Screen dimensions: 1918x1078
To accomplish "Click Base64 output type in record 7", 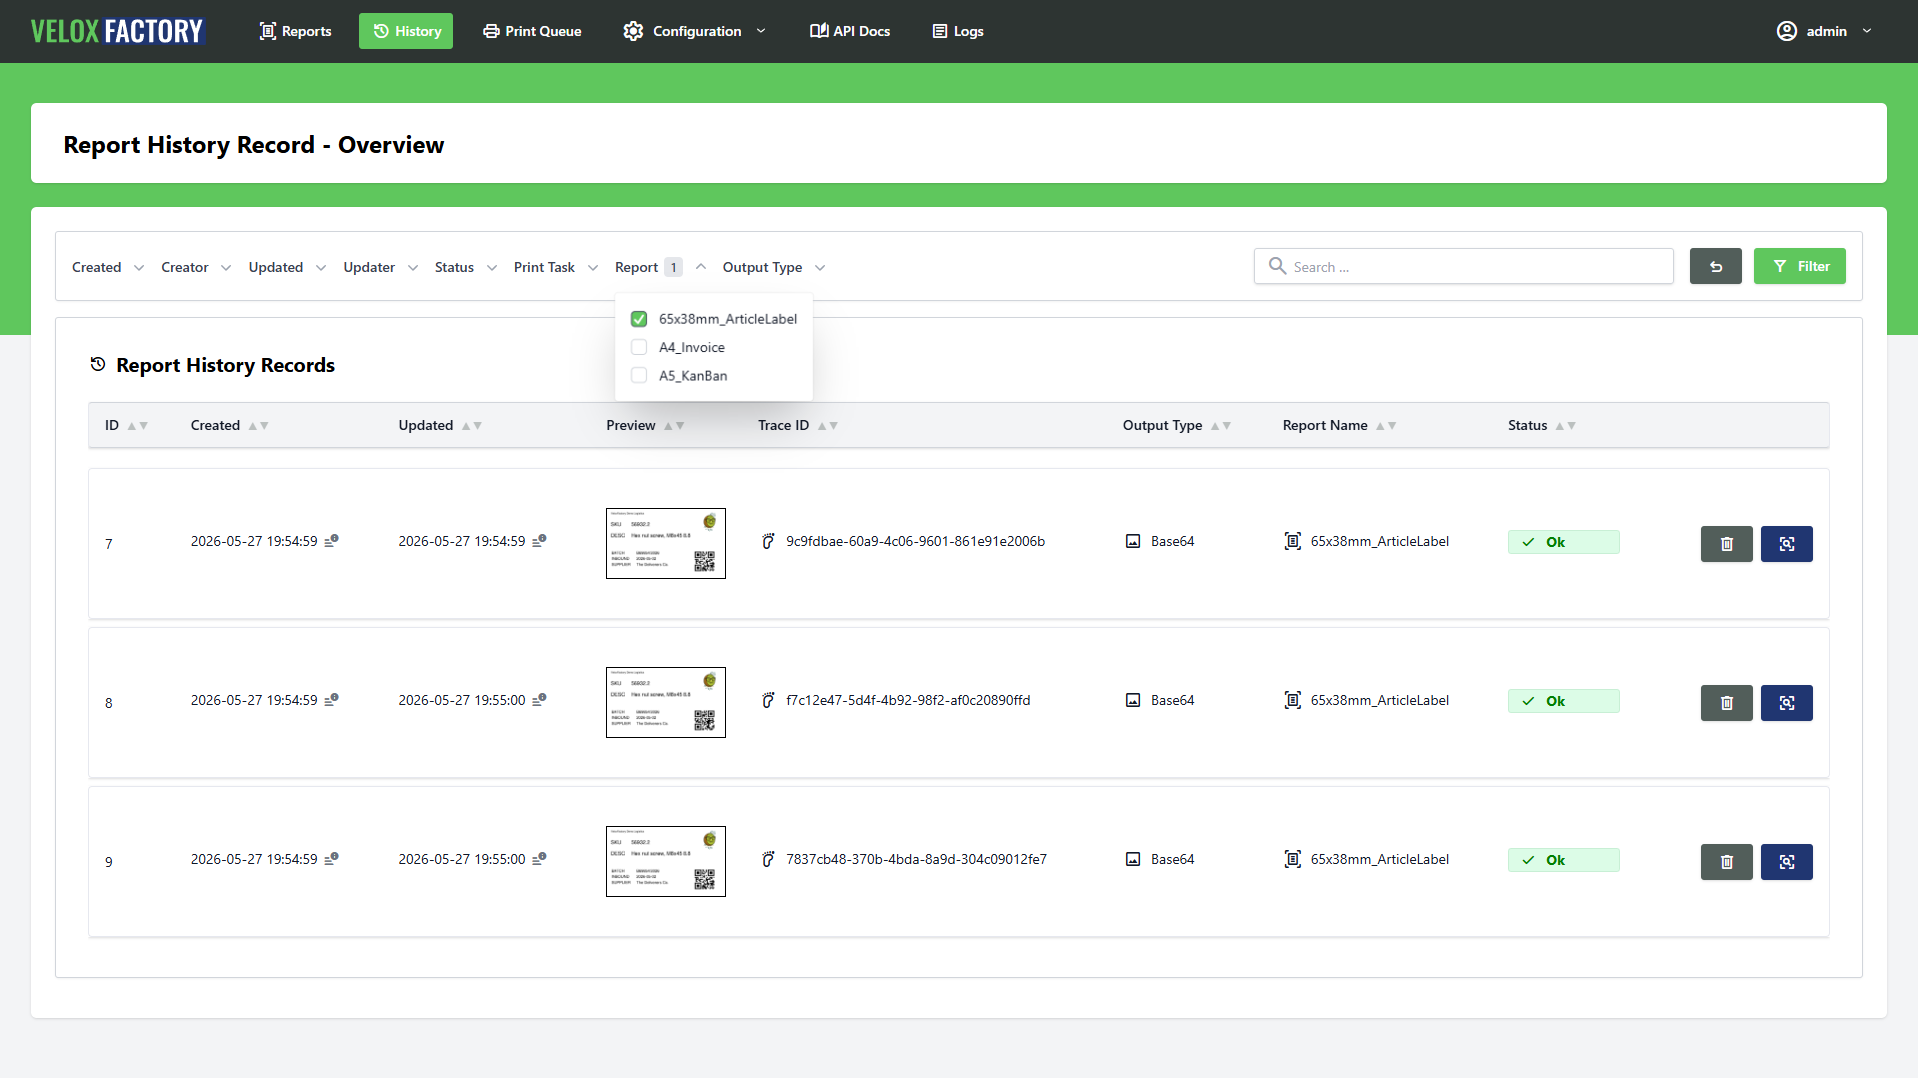I will [1172, 541].
